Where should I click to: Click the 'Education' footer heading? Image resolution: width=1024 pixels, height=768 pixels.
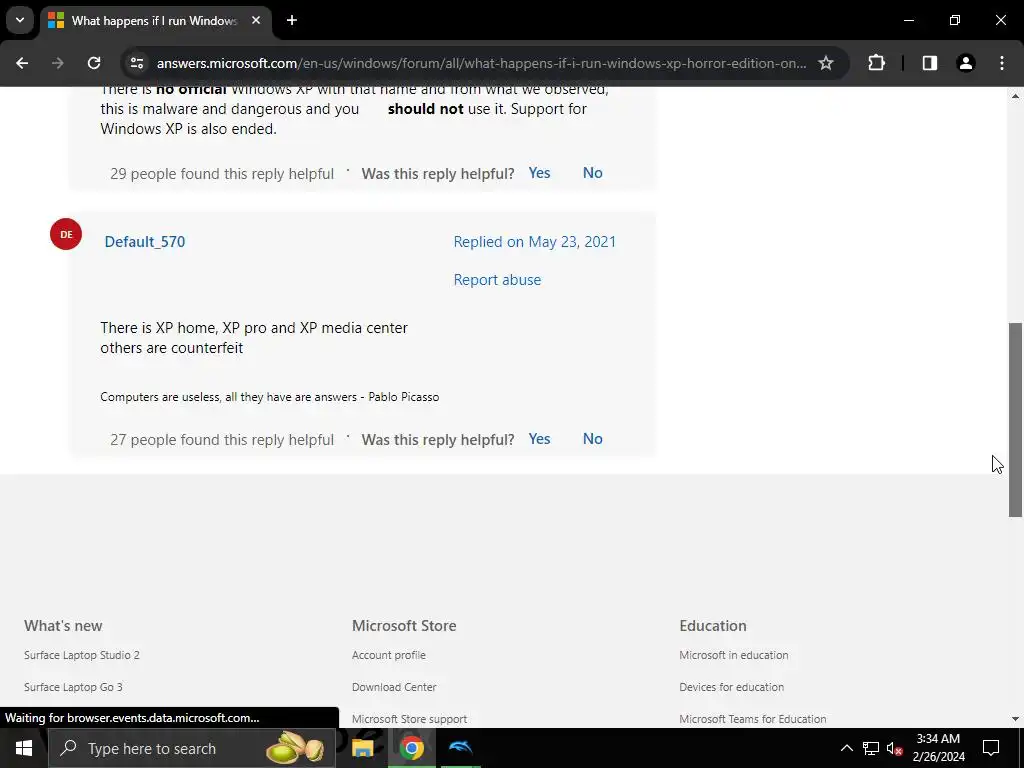712,626
